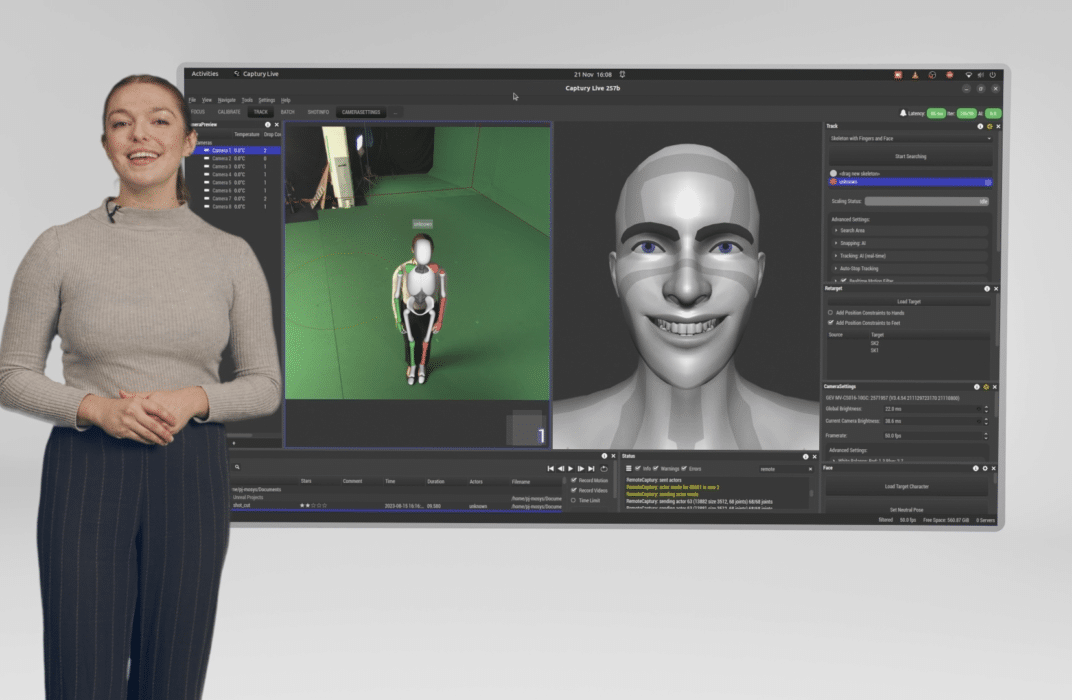This screenshot has height=700, width=1072.
Task: Open the Navigate menu
Action: (226, 100)
